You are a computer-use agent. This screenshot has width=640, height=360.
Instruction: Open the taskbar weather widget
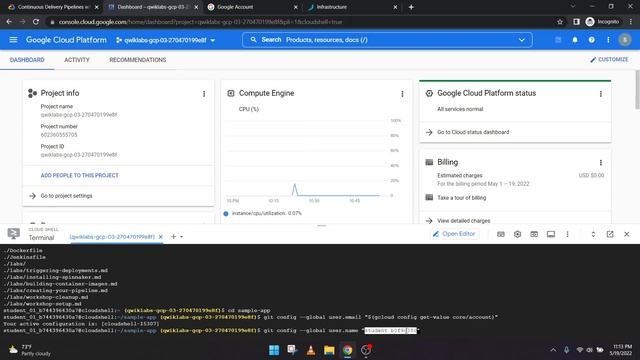coord(30,350)
